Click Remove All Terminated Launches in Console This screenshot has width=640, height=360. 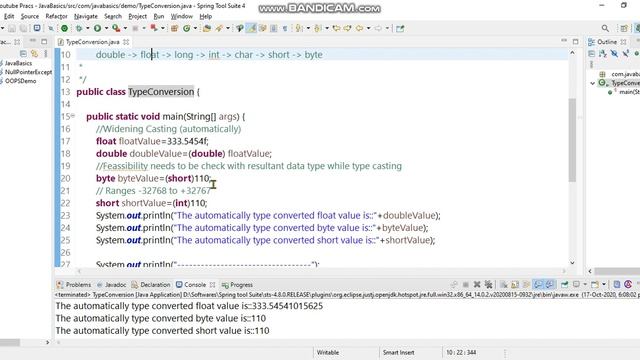click(x=488, y=284)
